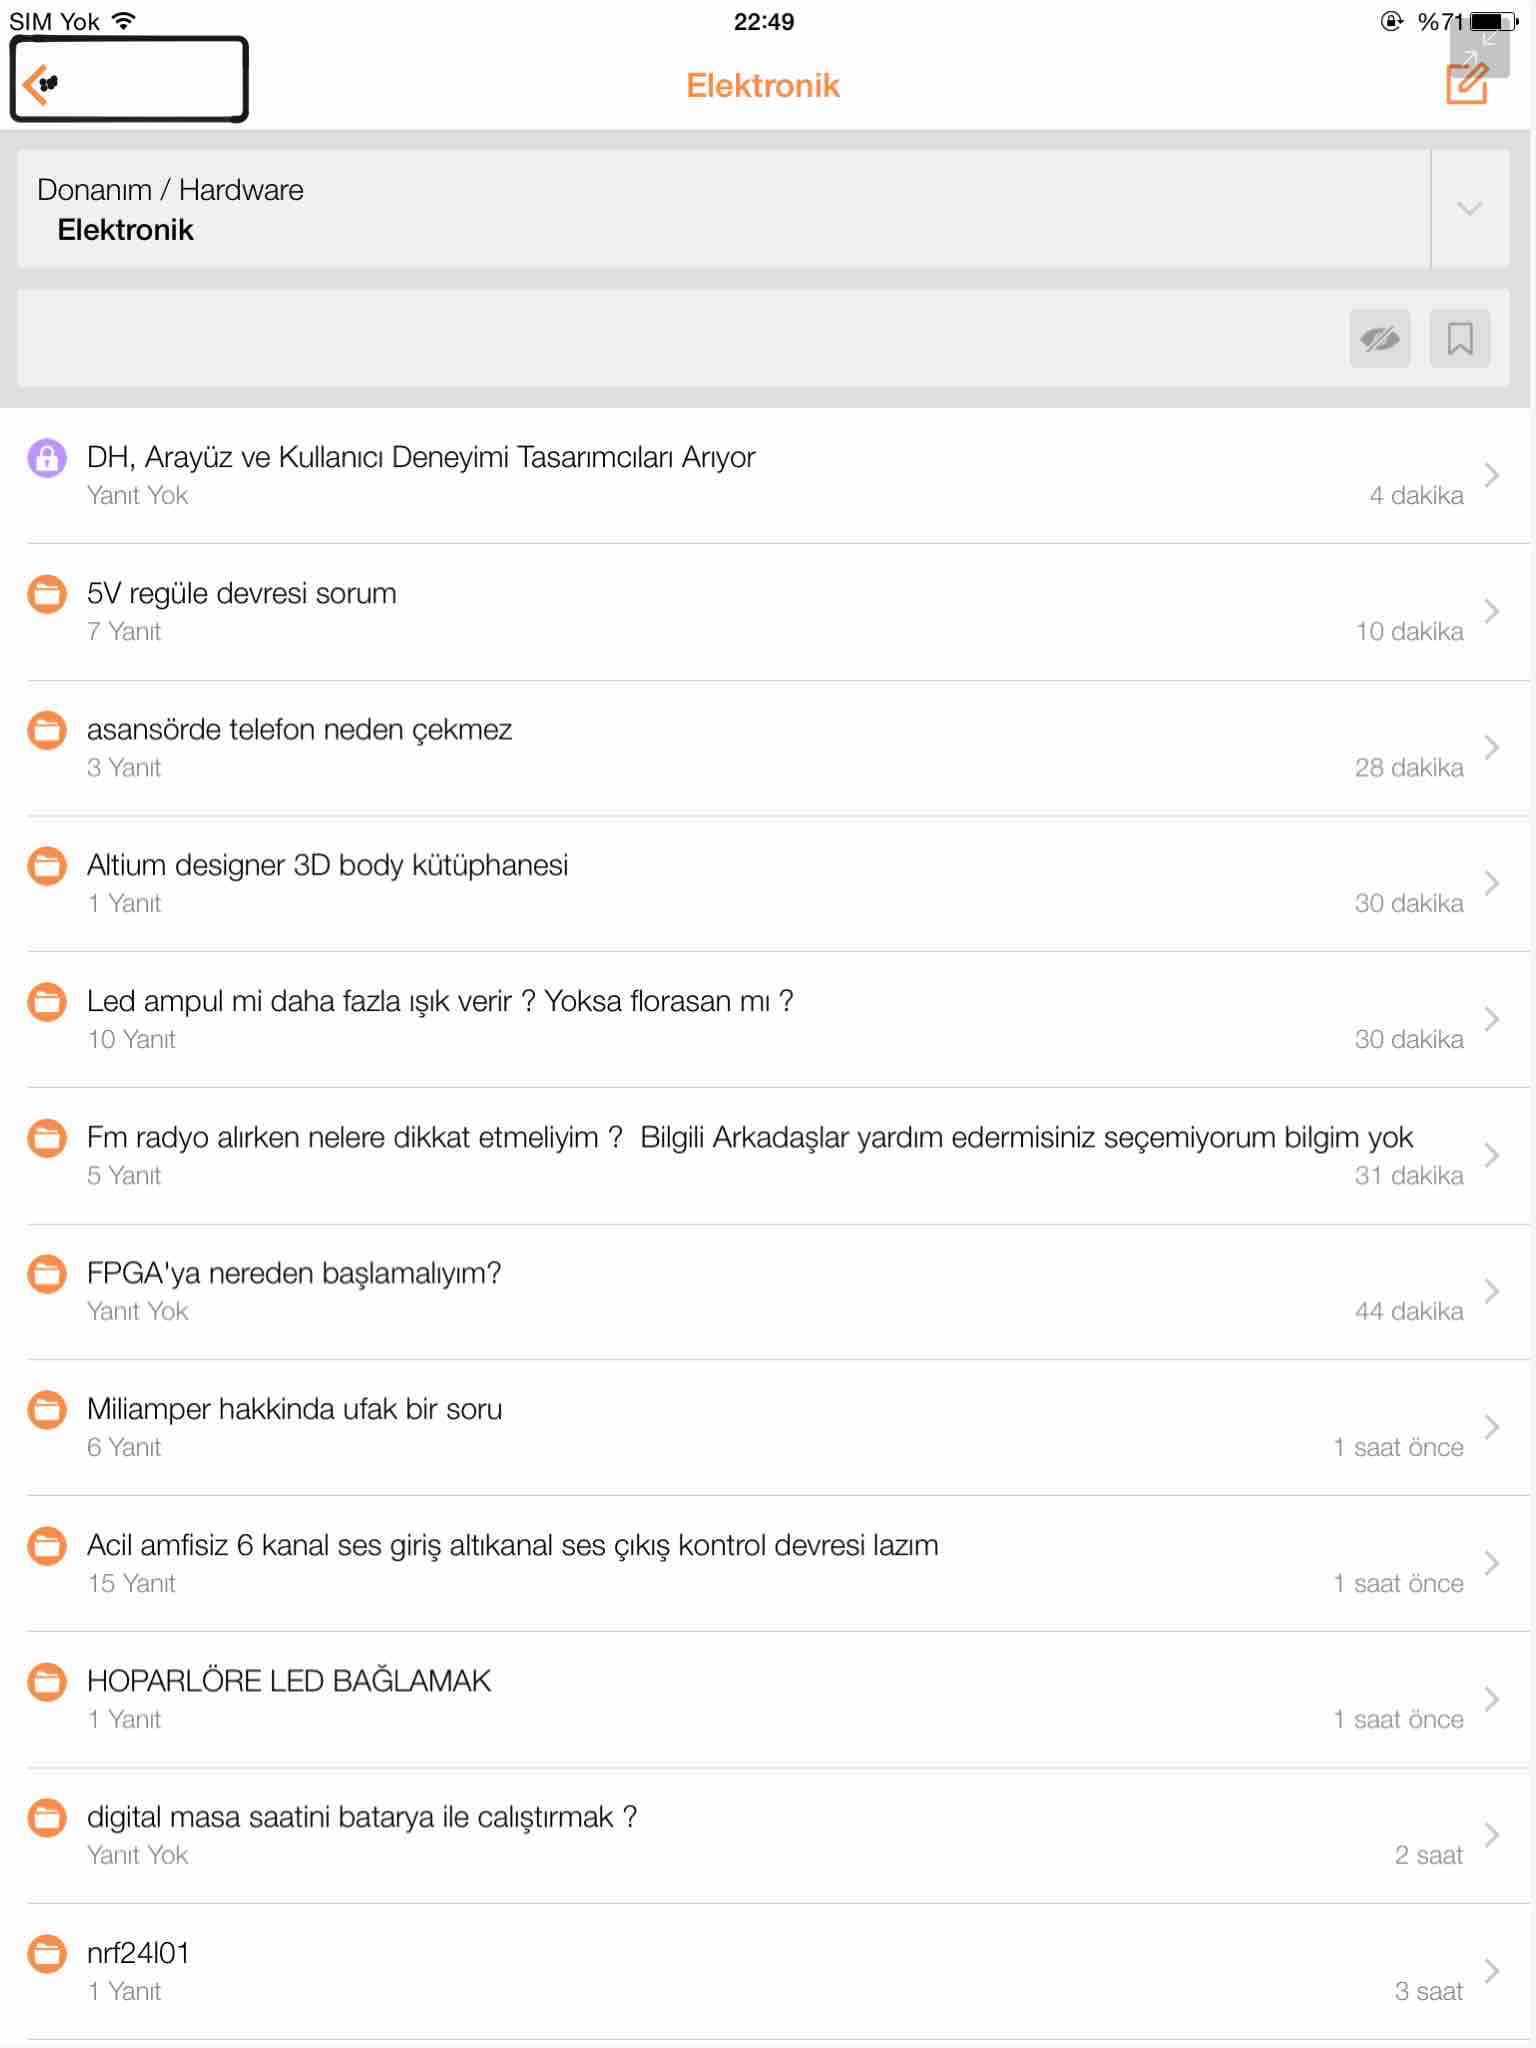Open chevron of HOPARLÖRE LED BAĞLAMAK row
The width and height of the screenshot is (1536, 2048).
click(1491, 1699)
